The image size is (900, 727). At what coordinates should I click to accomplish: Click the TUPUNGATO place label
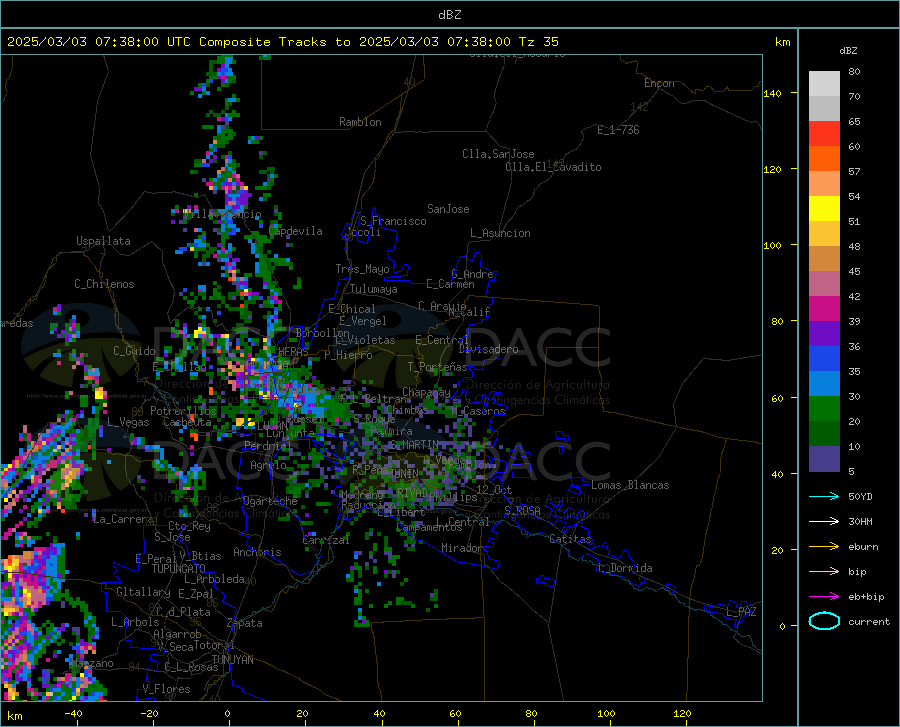pyautogui.click(x=179, y=569)
